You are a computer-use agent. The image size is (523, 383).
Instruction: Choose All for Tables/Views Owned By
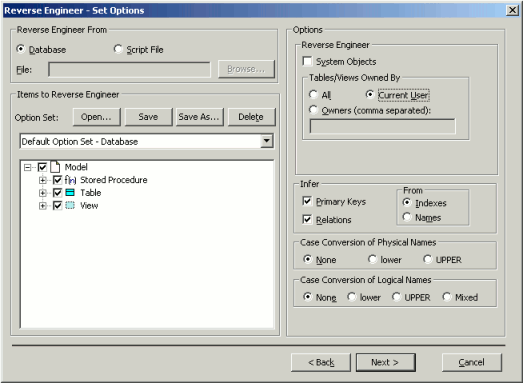313,94
